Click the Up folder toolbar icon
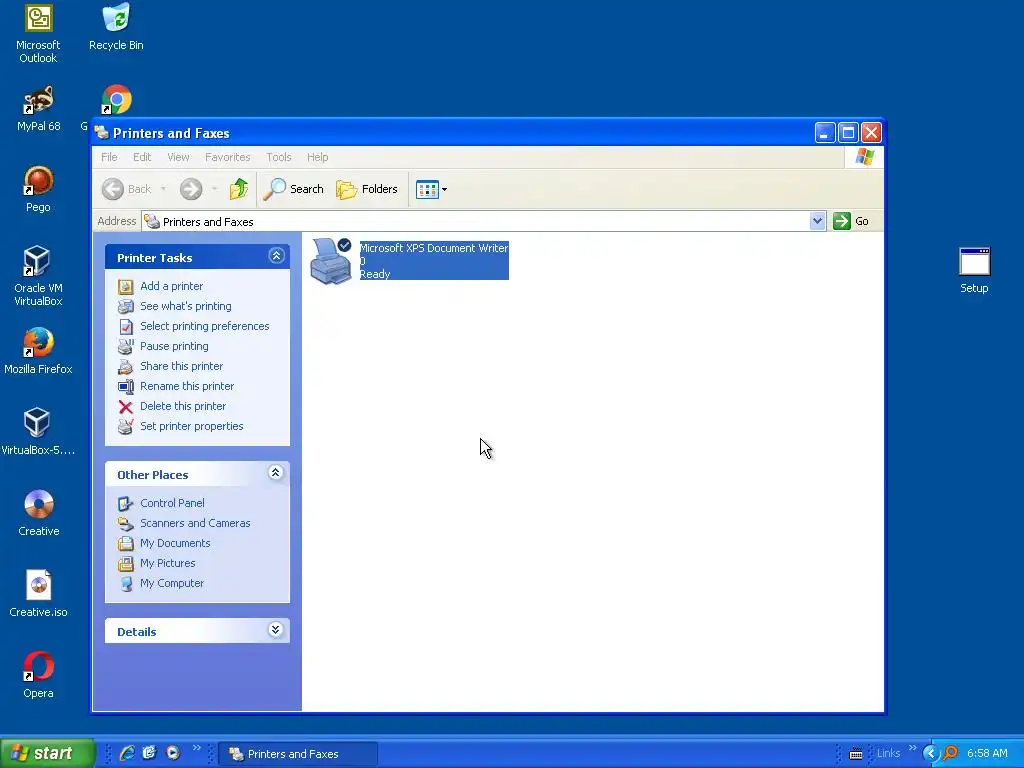1024x768 pixels. click(x=238, y=189)
